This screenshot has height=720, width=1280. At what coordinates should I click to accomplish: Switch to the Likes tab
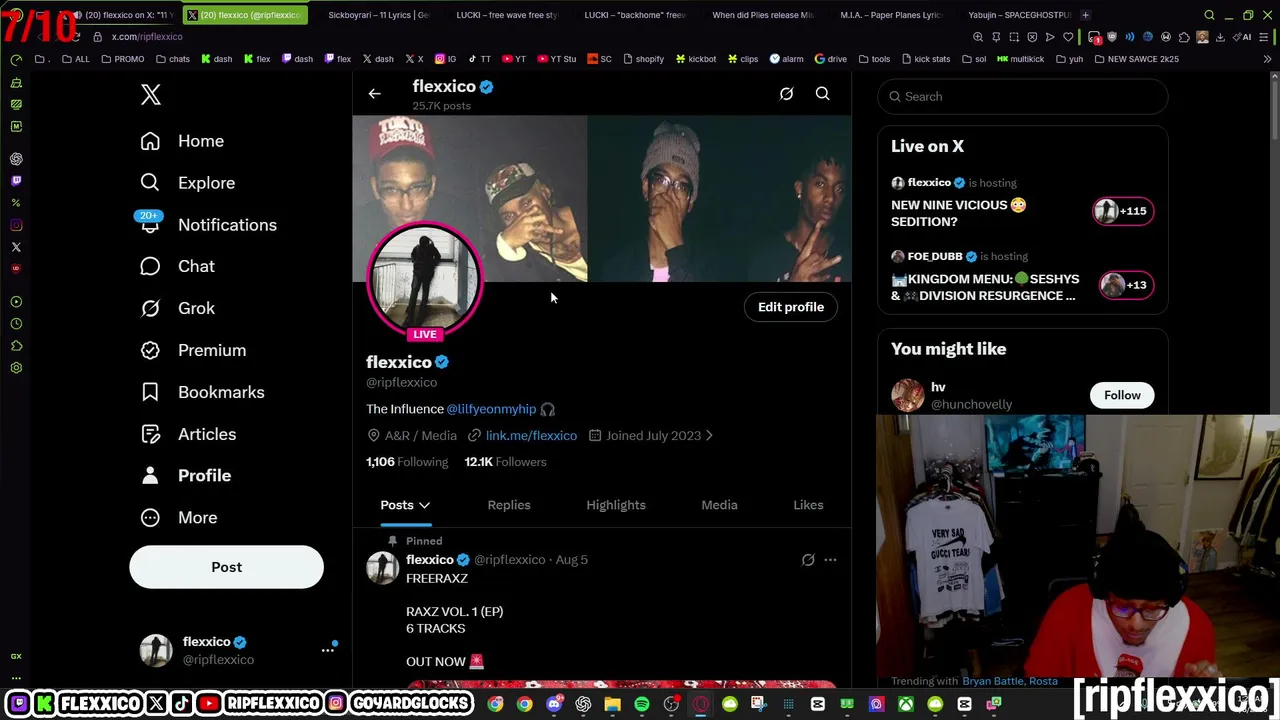coord(808,505)
